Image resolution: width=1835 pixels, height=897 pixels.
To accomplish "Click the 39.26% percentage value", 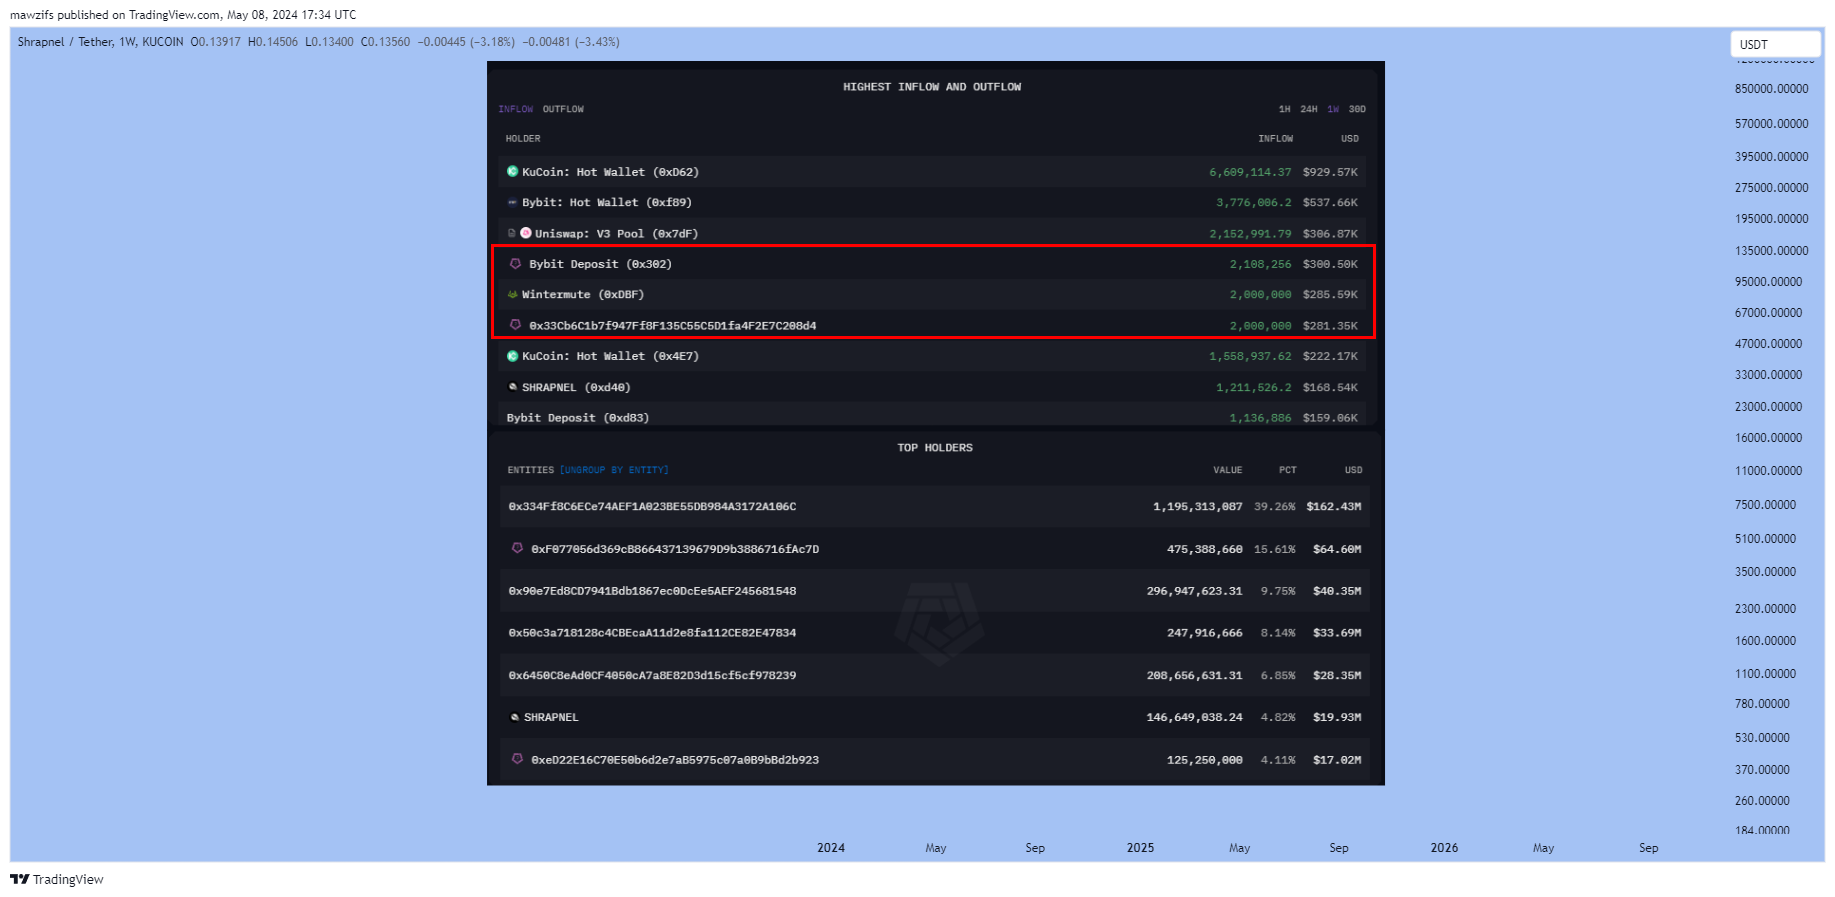I will click(1274, 506).
